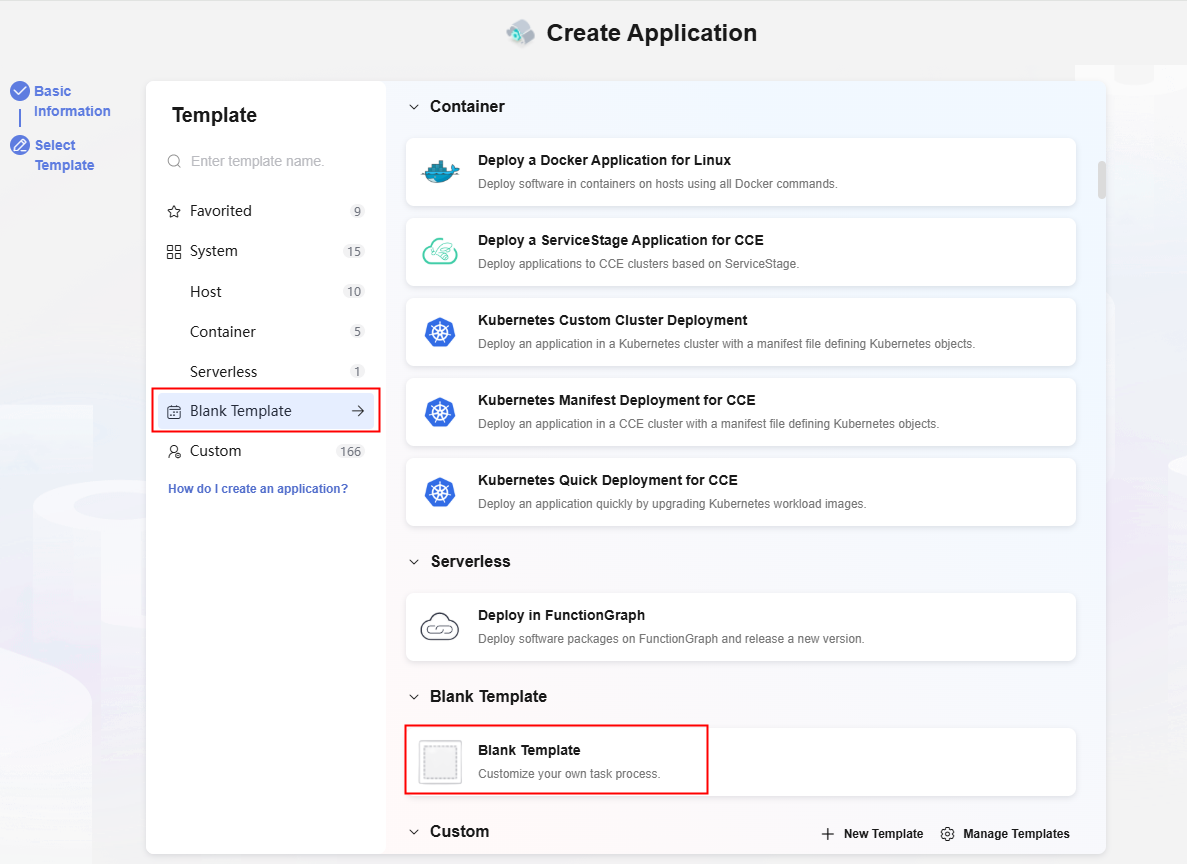This screenshot has width=1187, height=864.
Task: Click 'Deploy software in containers on hosts' description
Action: coord(658,184)
